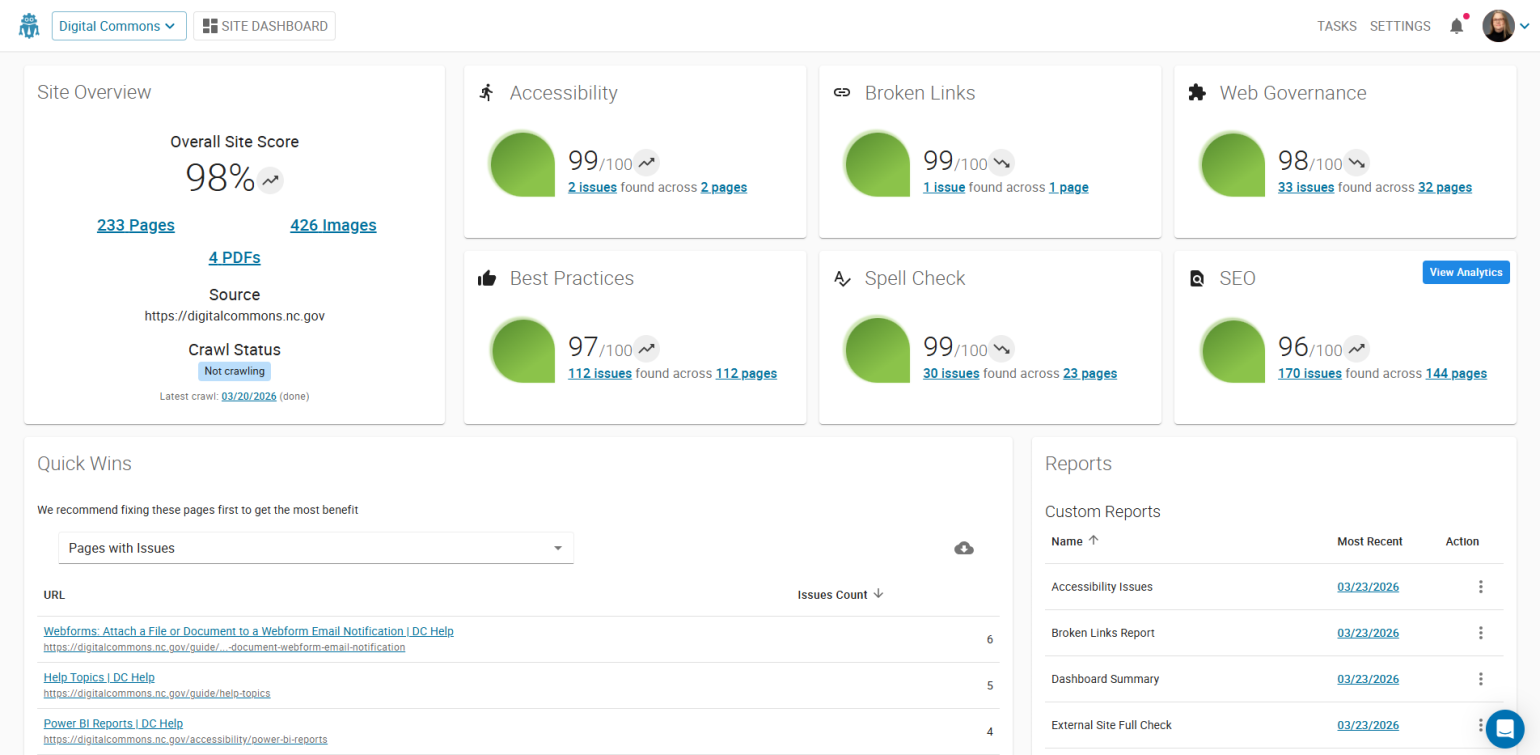The width and height of the screenshot is (1540, 755).
Task: Open kebab menu for Broken Links Report
Action: [x=1481, y=632]
